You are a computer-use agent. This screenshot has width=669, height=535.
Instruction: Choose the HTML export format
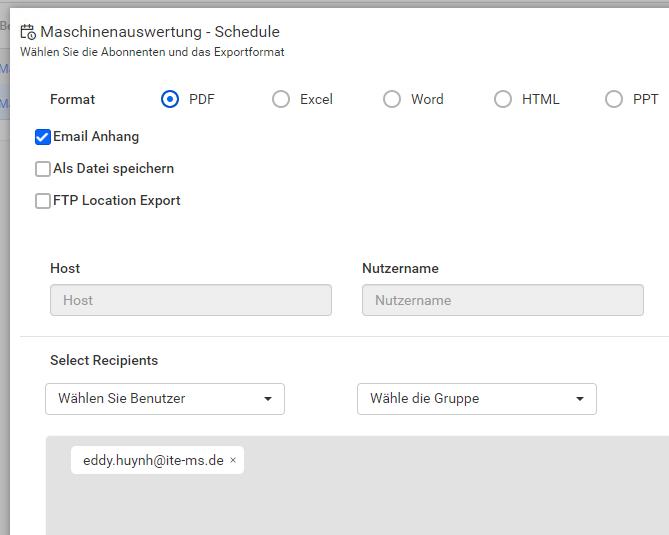click(503, 99)
